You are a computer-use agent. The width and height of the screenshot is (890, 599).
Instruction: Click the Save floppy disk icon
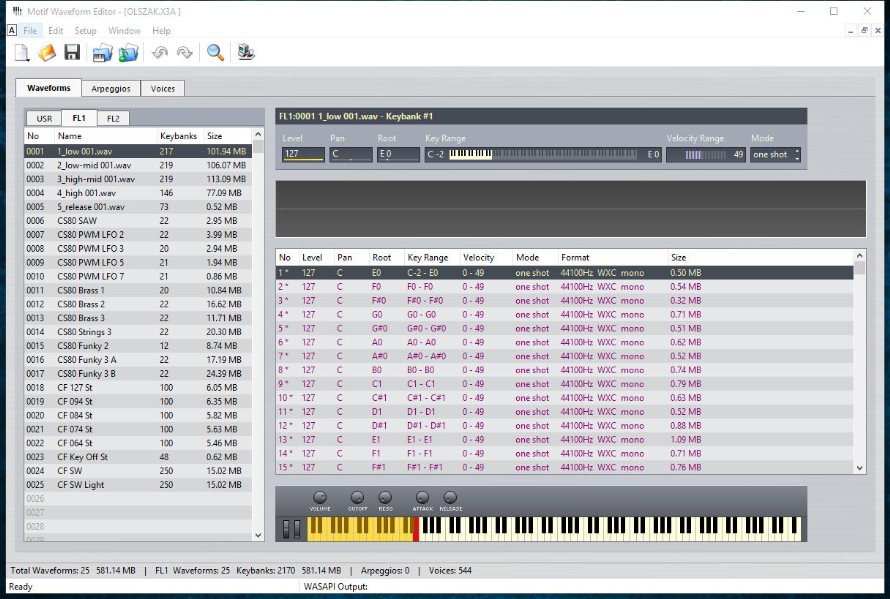pos(72,53)
